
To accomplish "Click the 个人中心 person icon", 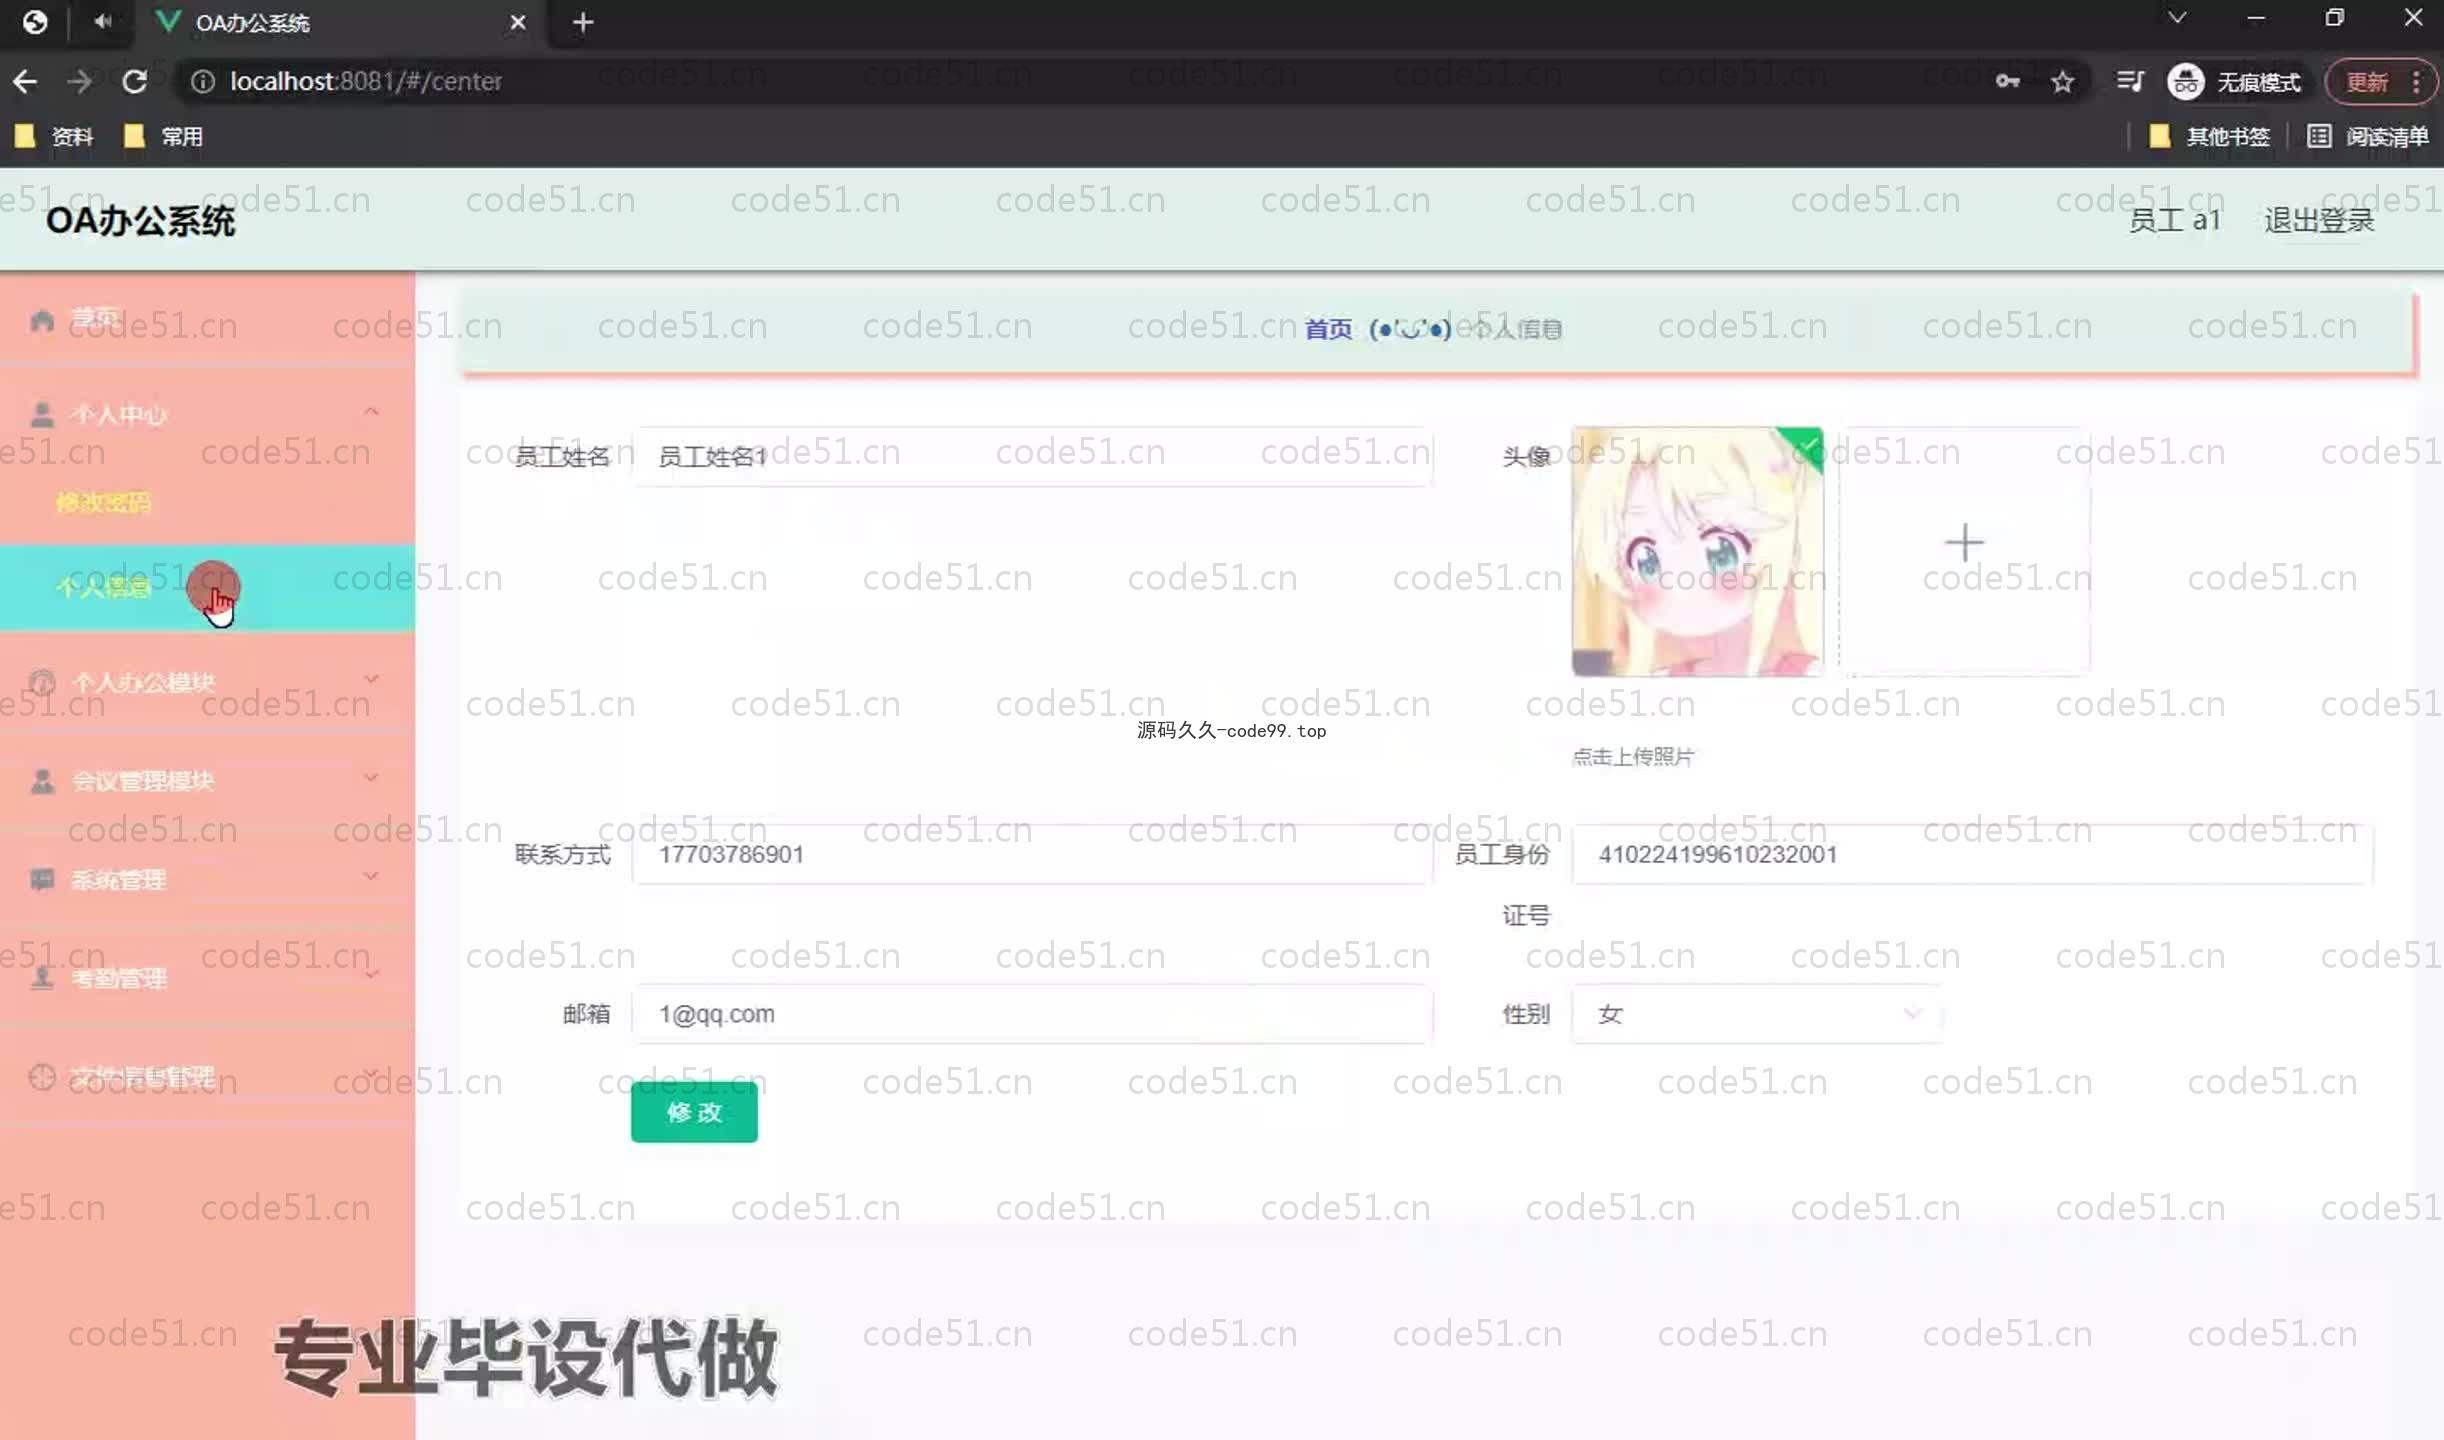I will click(x=42, y=414).
